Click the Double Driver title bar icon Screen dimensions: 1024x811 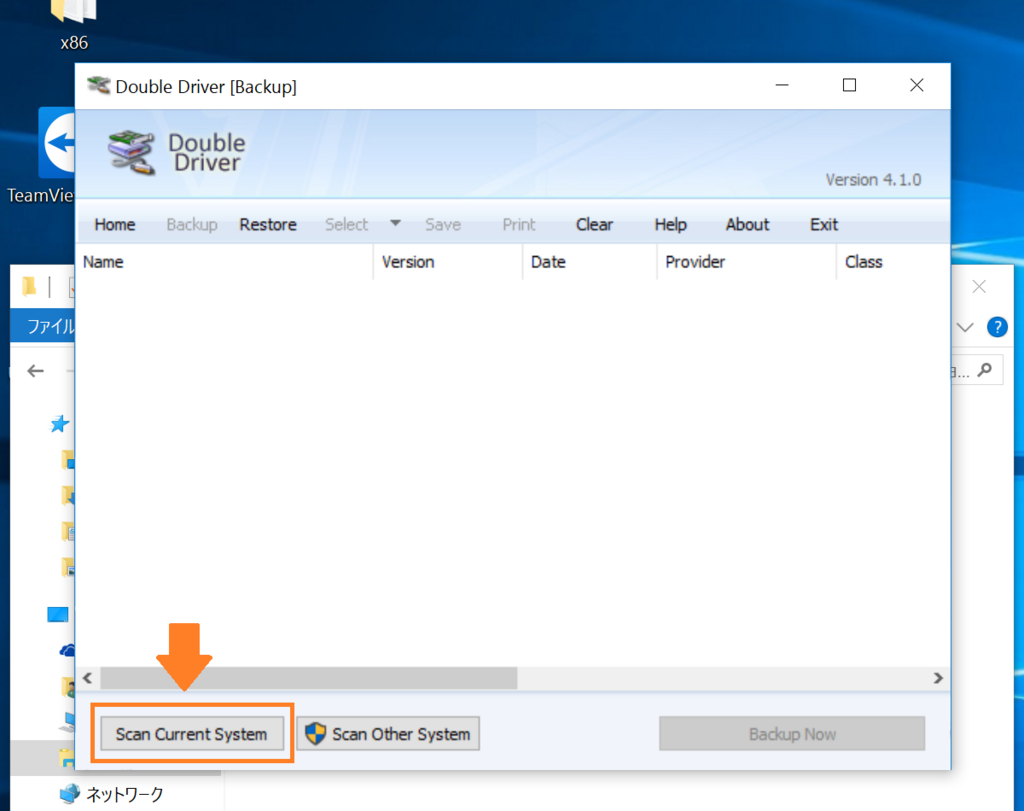click(x=99, y=86)
